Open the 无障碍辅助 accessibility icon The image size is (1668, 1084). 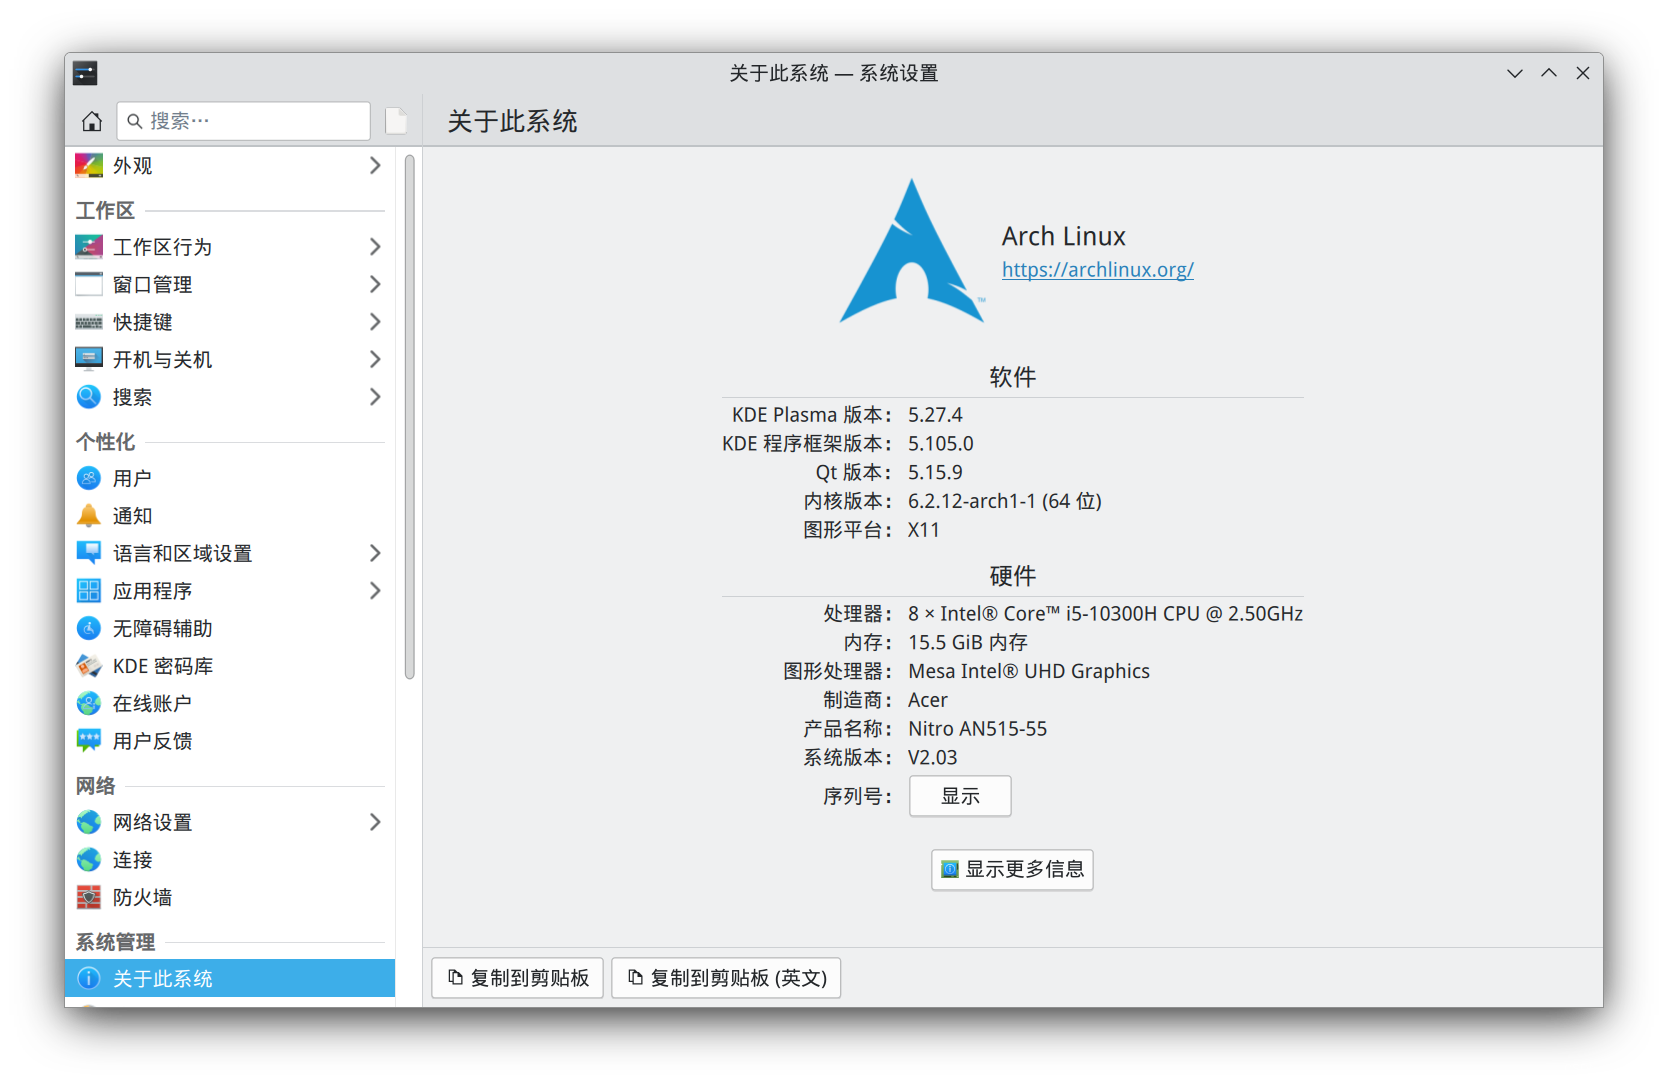[x=88, y=628]
